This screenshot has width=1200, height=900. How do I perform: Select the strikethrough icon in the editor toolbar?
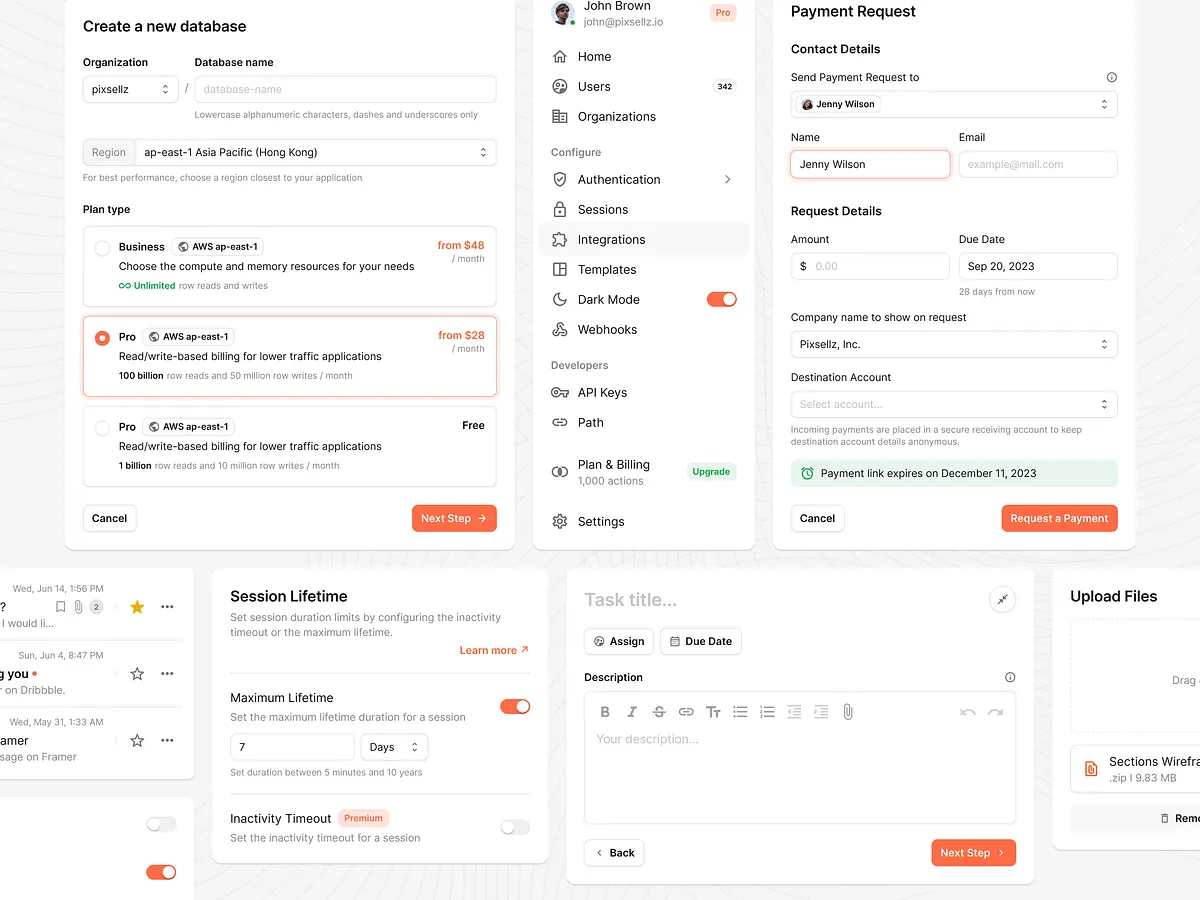tap(658, 711)
